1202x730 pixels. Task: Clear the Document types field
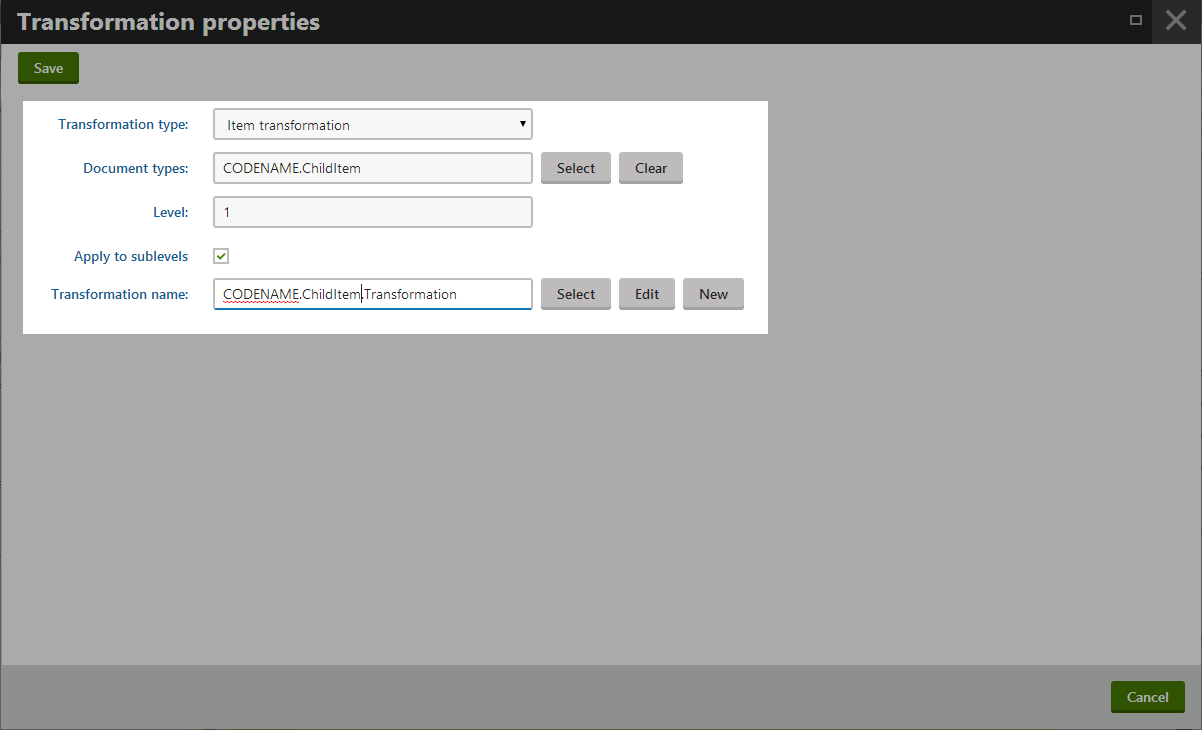[x=651, y=168]
